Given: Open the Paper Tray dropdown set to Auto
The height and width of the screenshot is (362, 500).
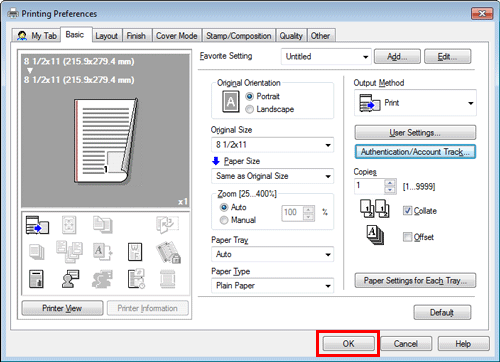Looking at the screenshot, I should (272, 254).
